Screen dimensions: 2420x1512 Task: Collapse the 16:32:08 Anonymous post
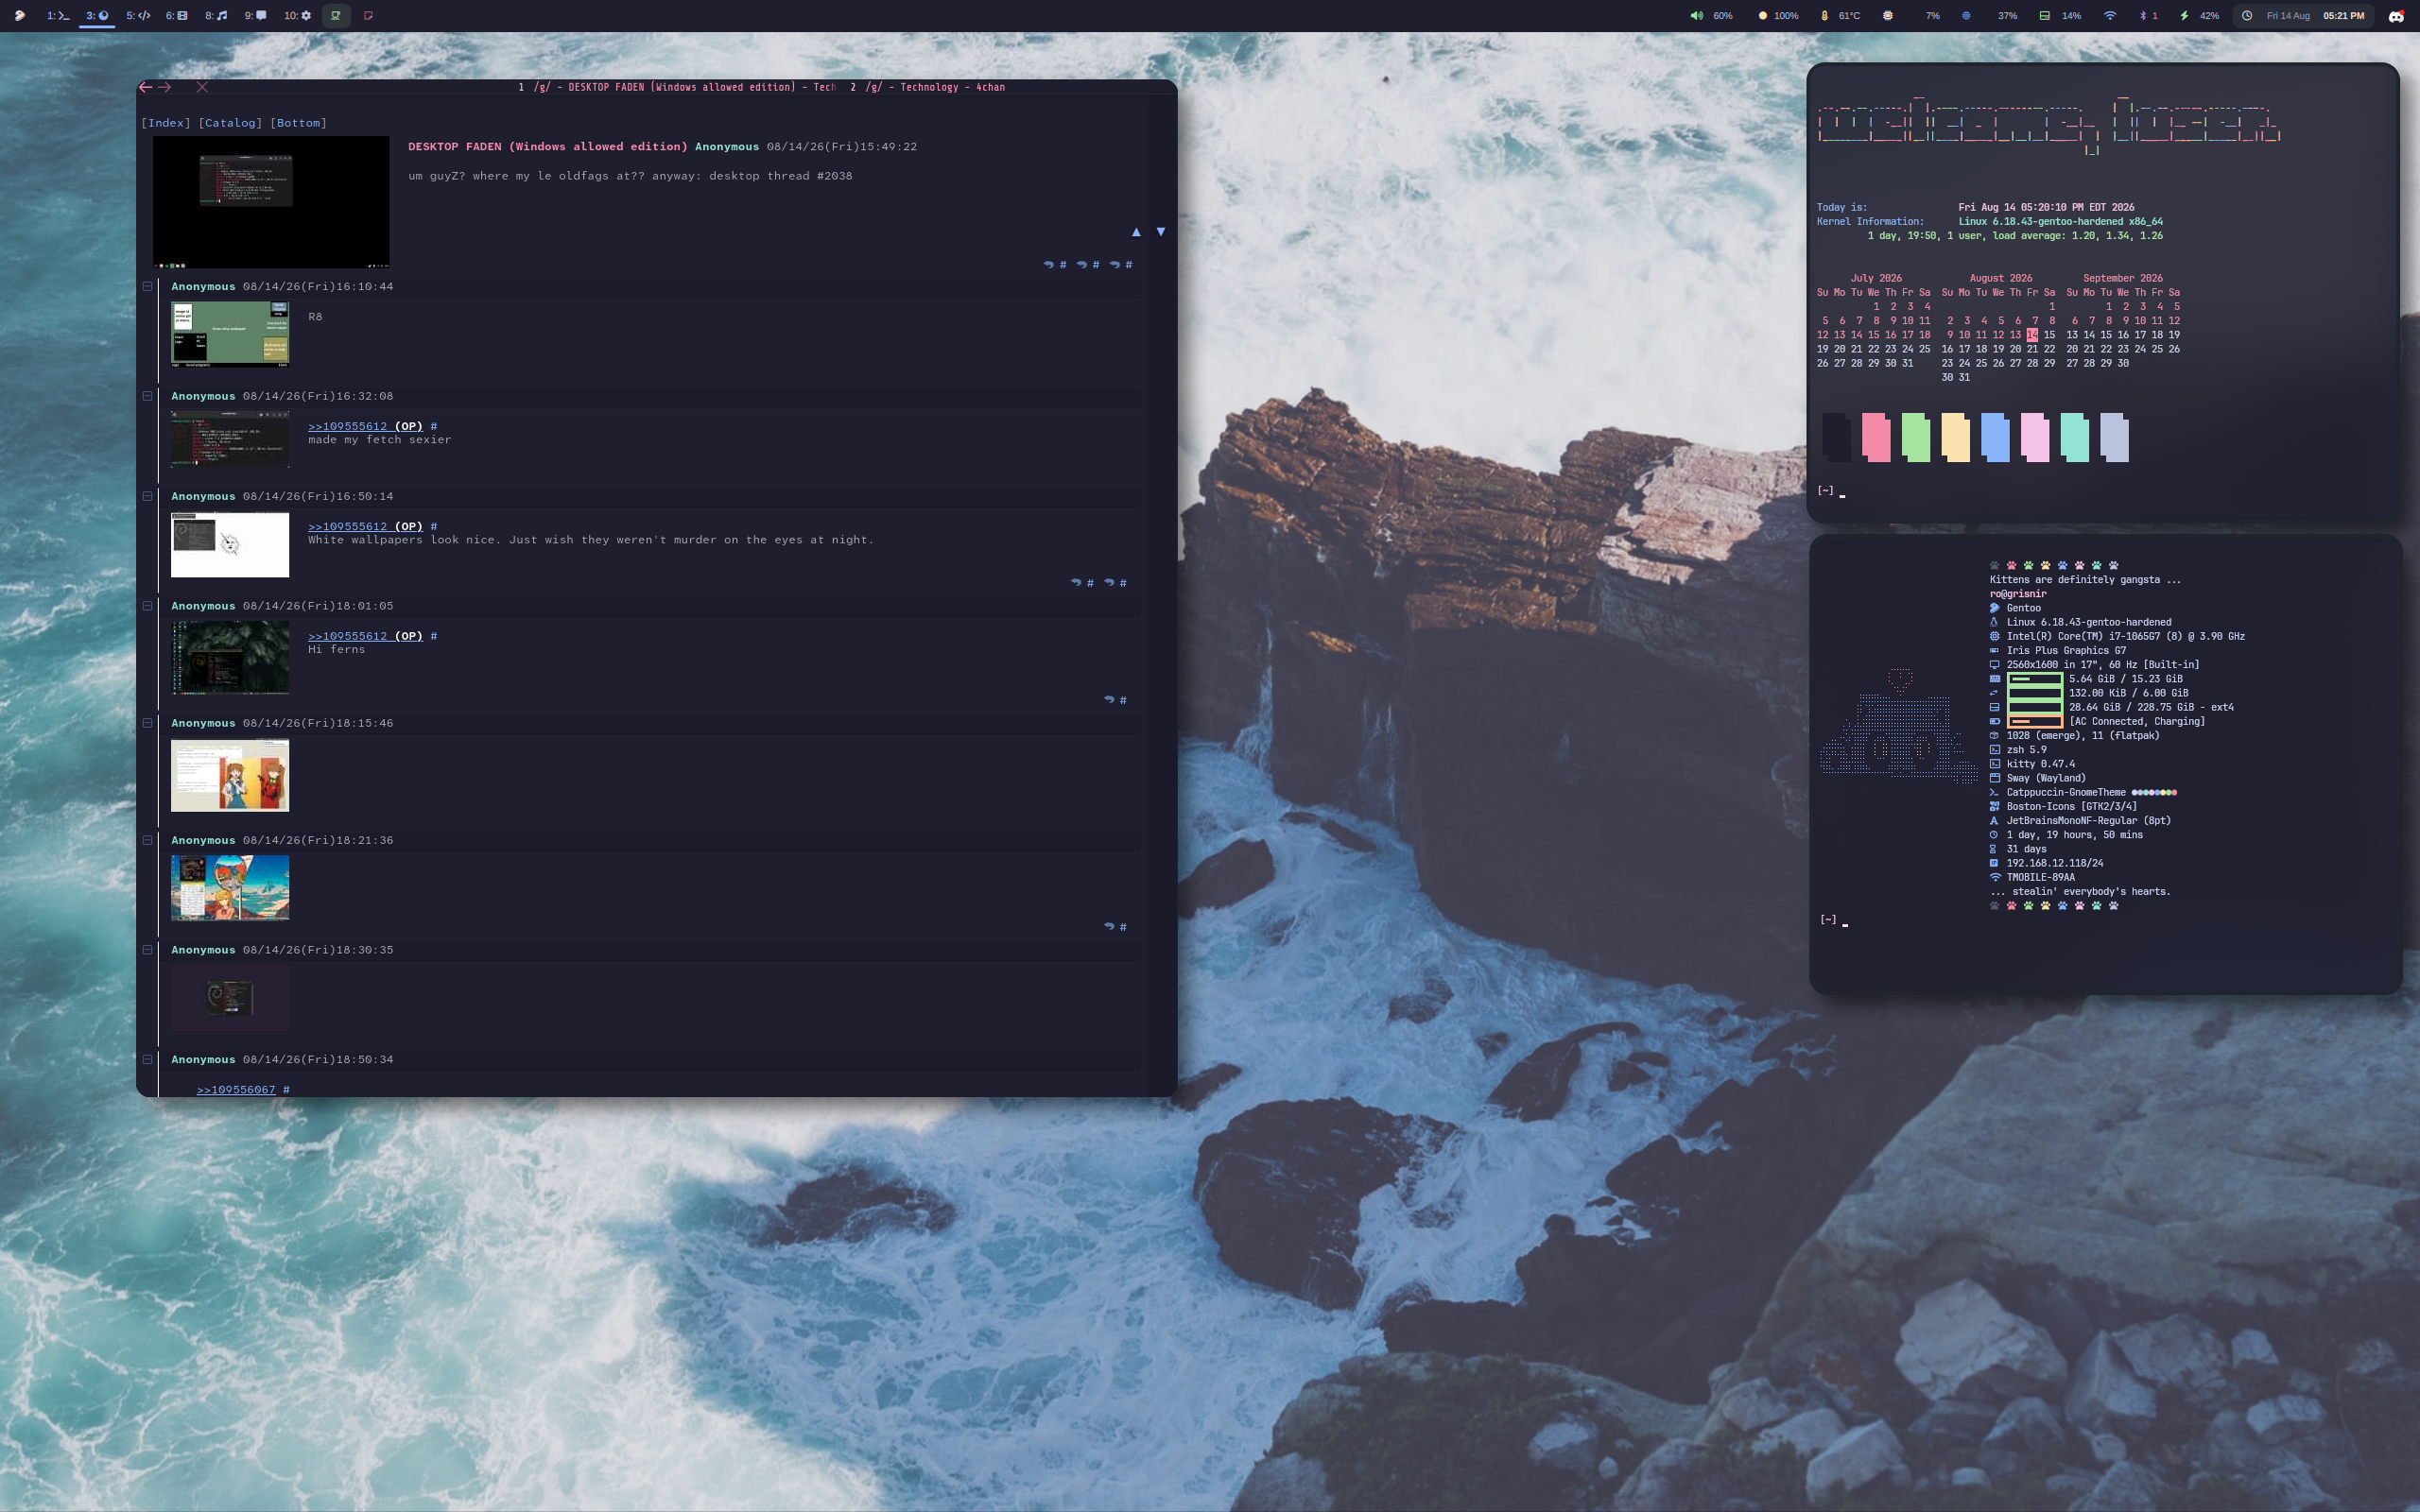[x=147, y=396]
